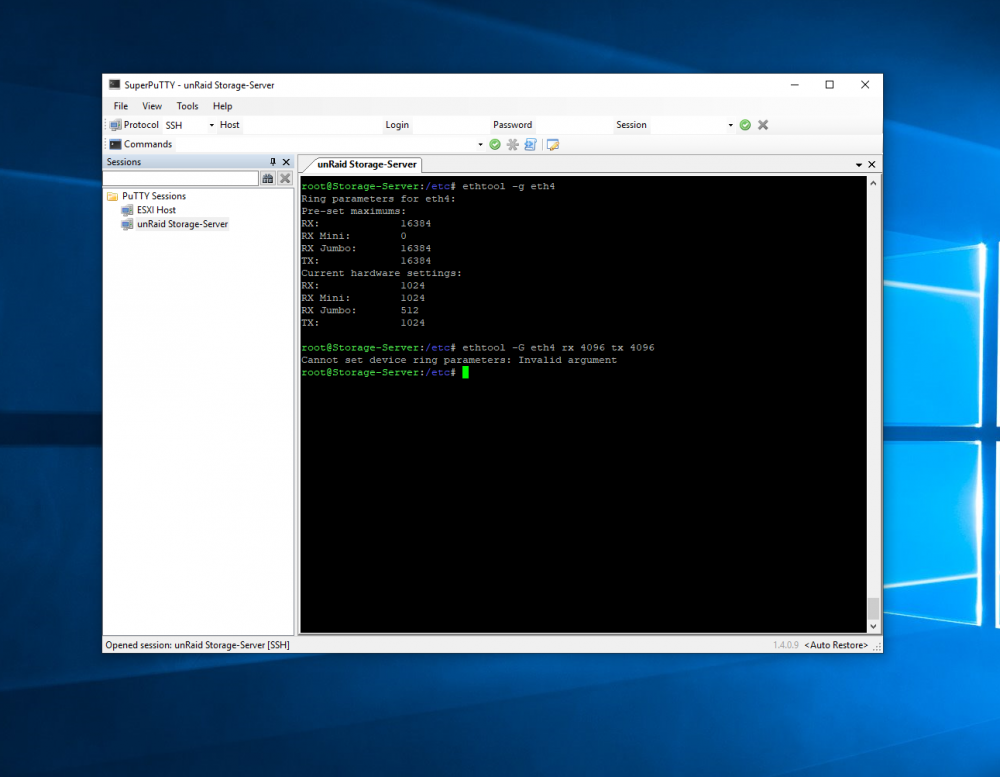Focus the Password text field
Screen dimensions: 1000x777
(572, 125)
